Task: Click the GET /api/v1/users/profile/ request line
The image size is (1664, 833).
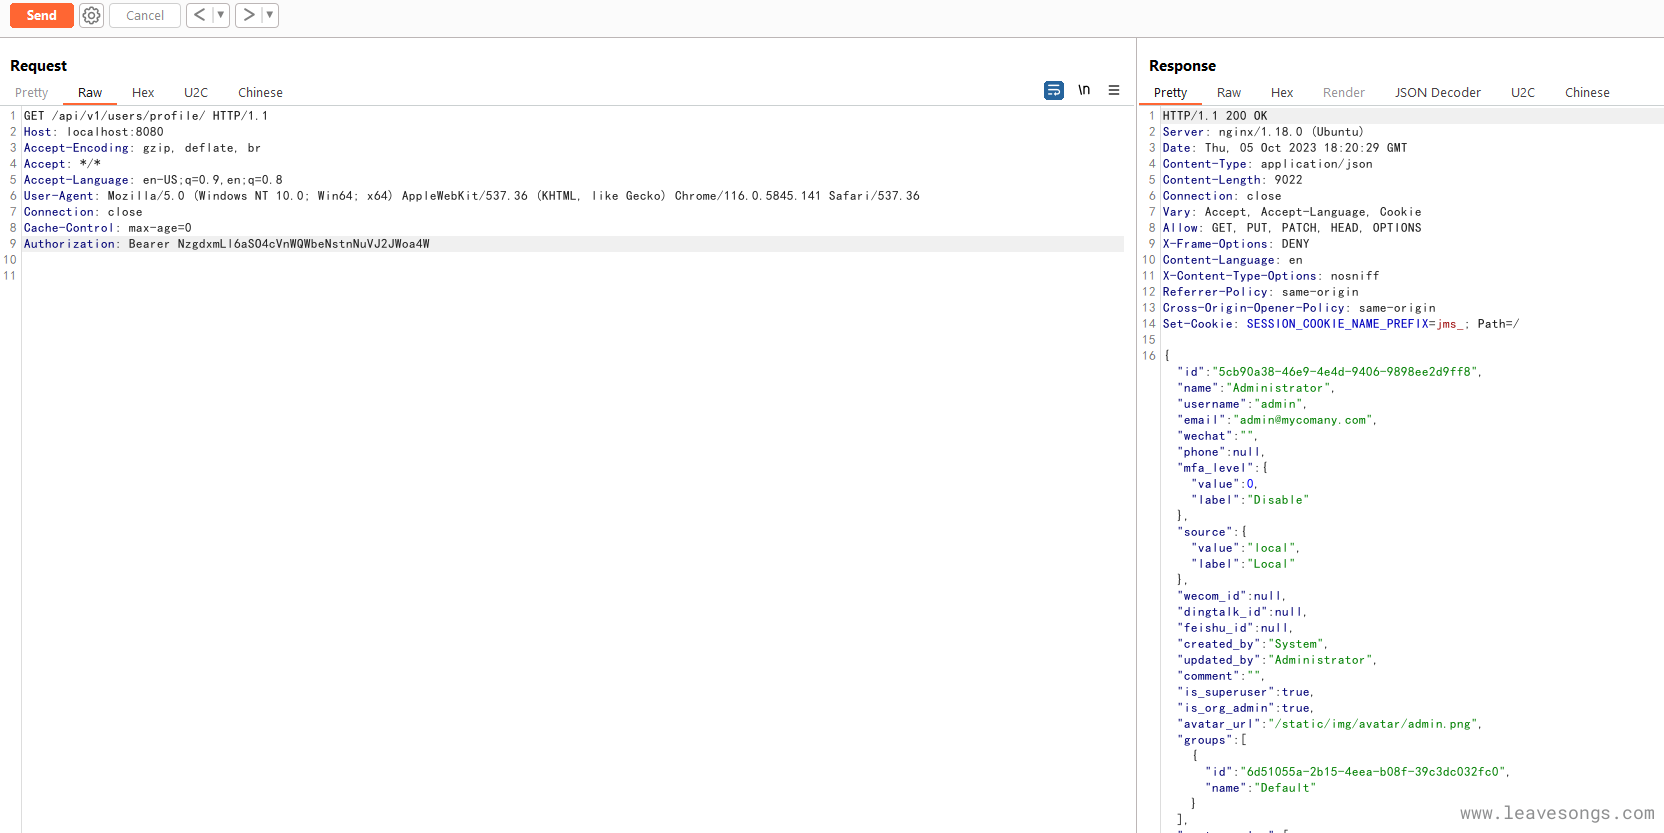Action: coord(146,116)
